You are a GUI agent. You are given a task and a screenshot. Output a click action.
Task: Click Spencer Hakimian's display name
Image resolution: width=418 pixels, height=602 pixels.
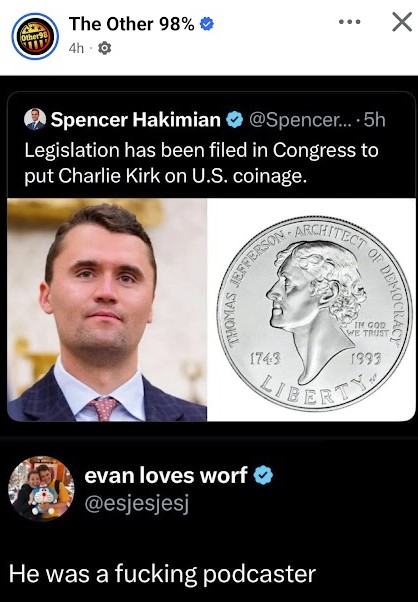[136, 120]
